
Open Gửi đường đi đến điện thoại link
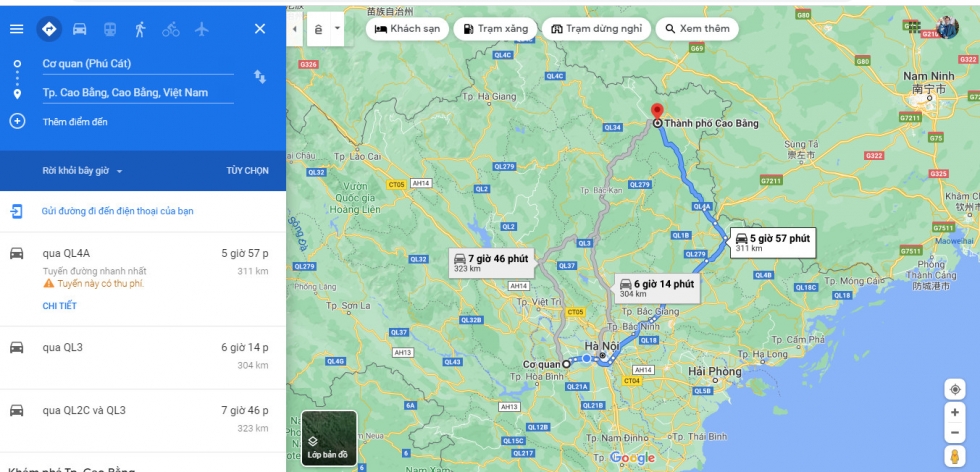point(118,211)
